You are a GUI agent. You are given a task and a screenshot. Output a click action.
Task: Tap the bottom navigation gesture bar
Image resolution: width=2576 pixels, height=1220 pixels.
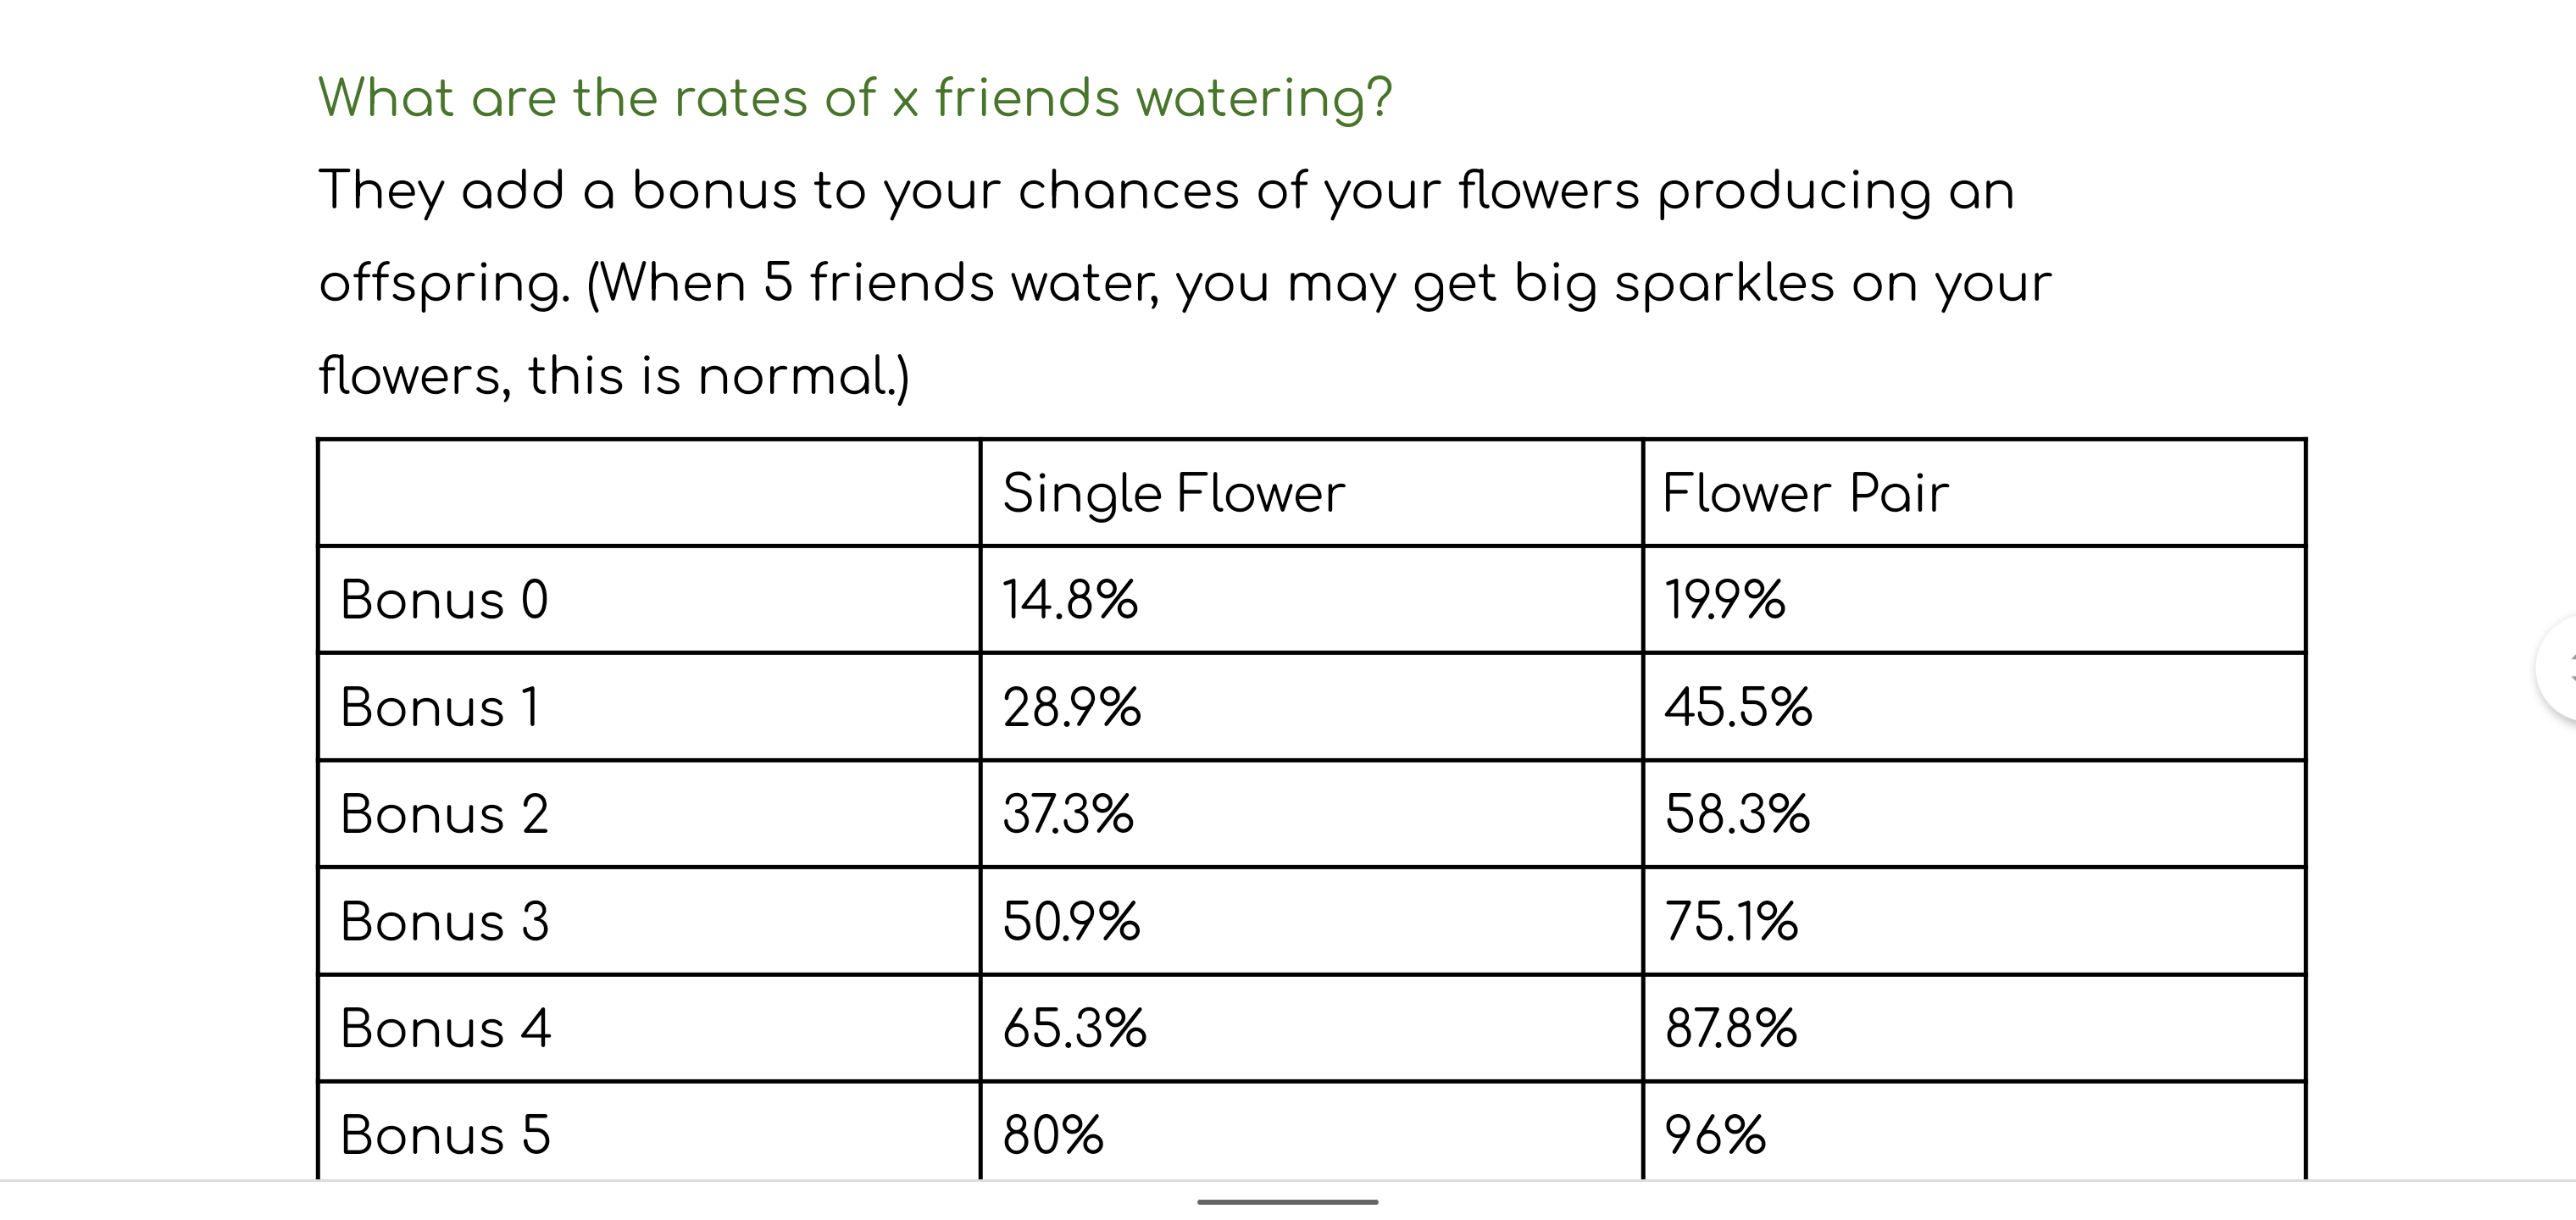click(x=1287, y=1201)
